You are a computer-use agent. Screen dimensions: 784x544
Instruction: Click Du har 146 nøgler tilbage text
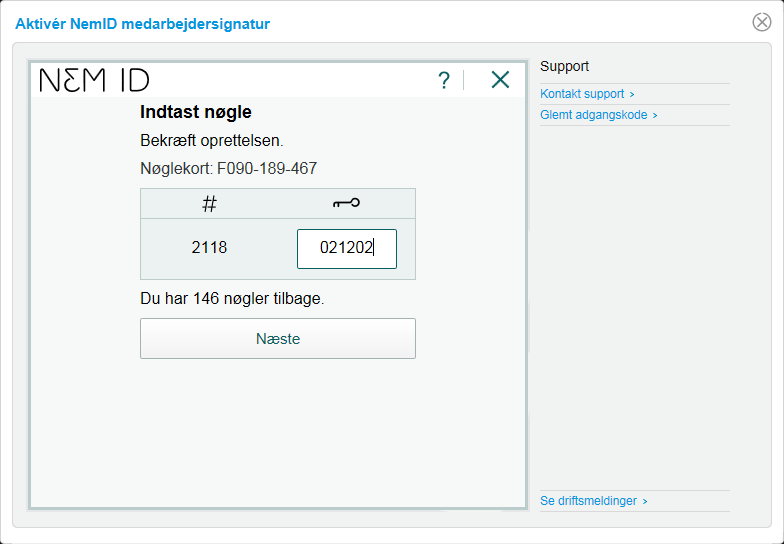(x=232, y=298)
